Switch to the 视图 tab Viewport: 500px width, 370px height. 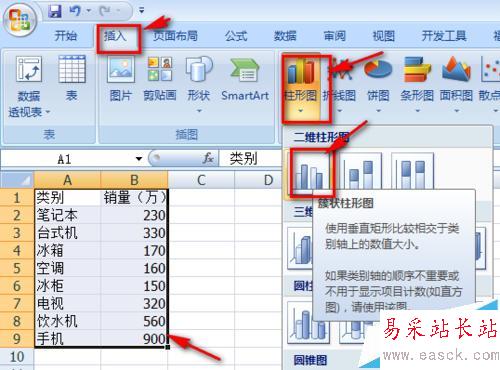tap(384, 36)
